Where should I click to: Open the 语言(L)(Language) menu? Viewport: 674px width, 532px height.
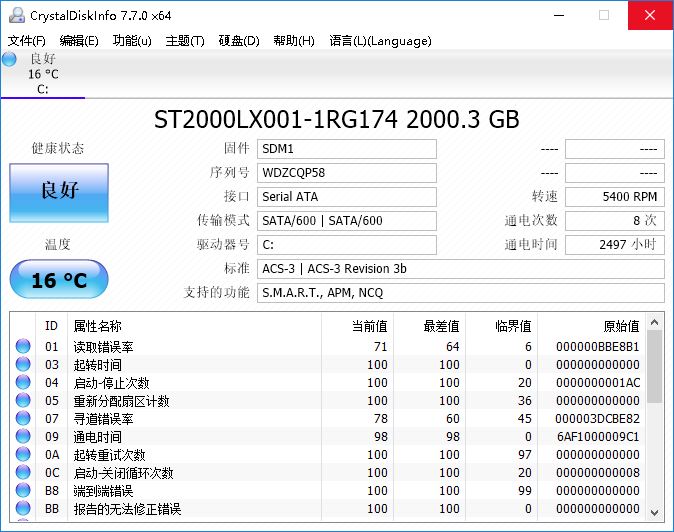(x=380, y=41)
